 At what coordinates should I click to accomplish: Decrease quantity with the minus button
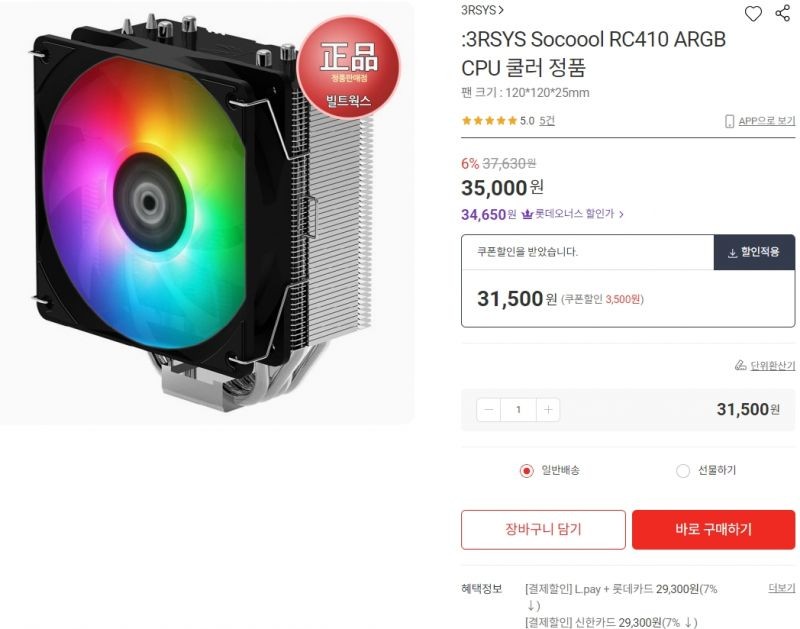click(488, 410)
